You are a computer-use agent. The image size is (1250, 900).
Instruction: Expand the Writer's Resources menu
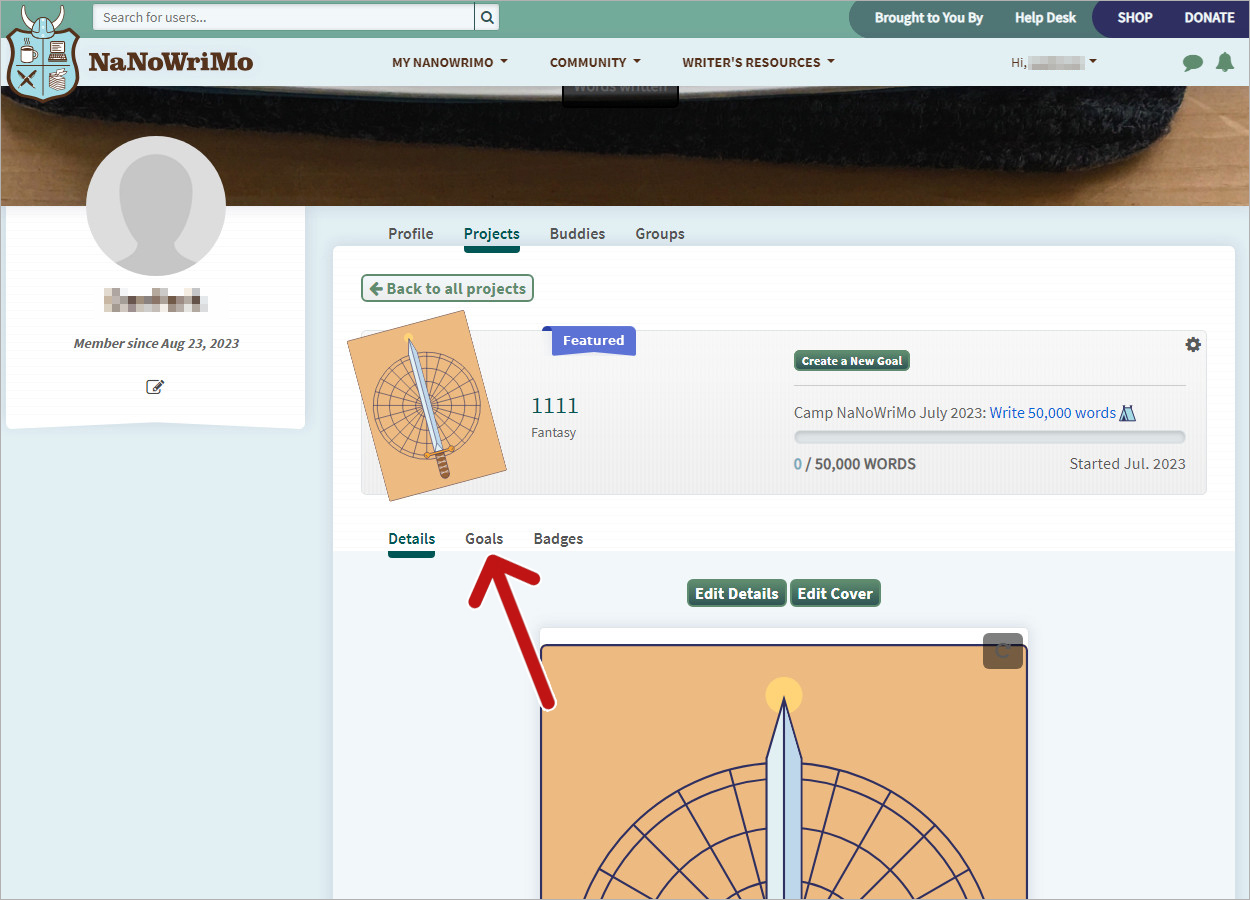tap(758, 62)
